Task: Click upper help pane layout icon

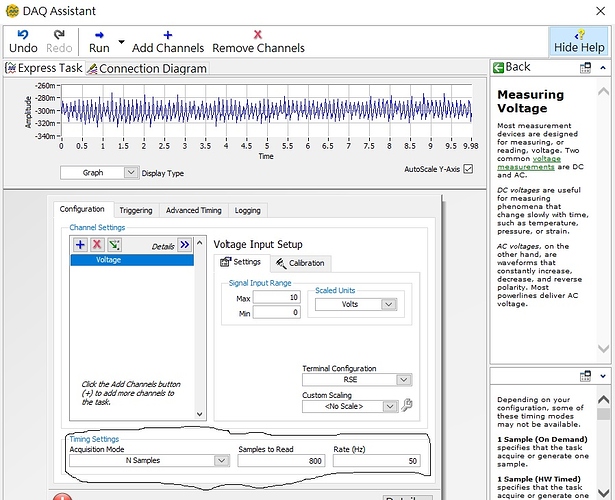Action: coord(585,68)
